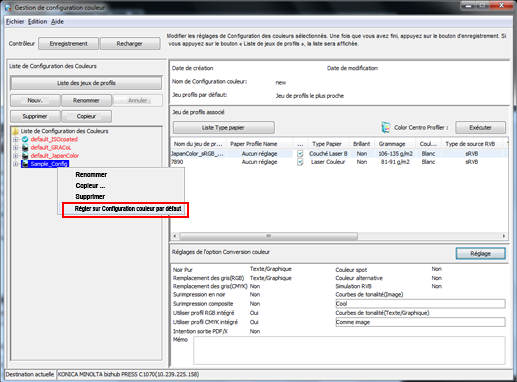
Task: Click the right arrow of the table scrollbar
Action: click(504, 236)
